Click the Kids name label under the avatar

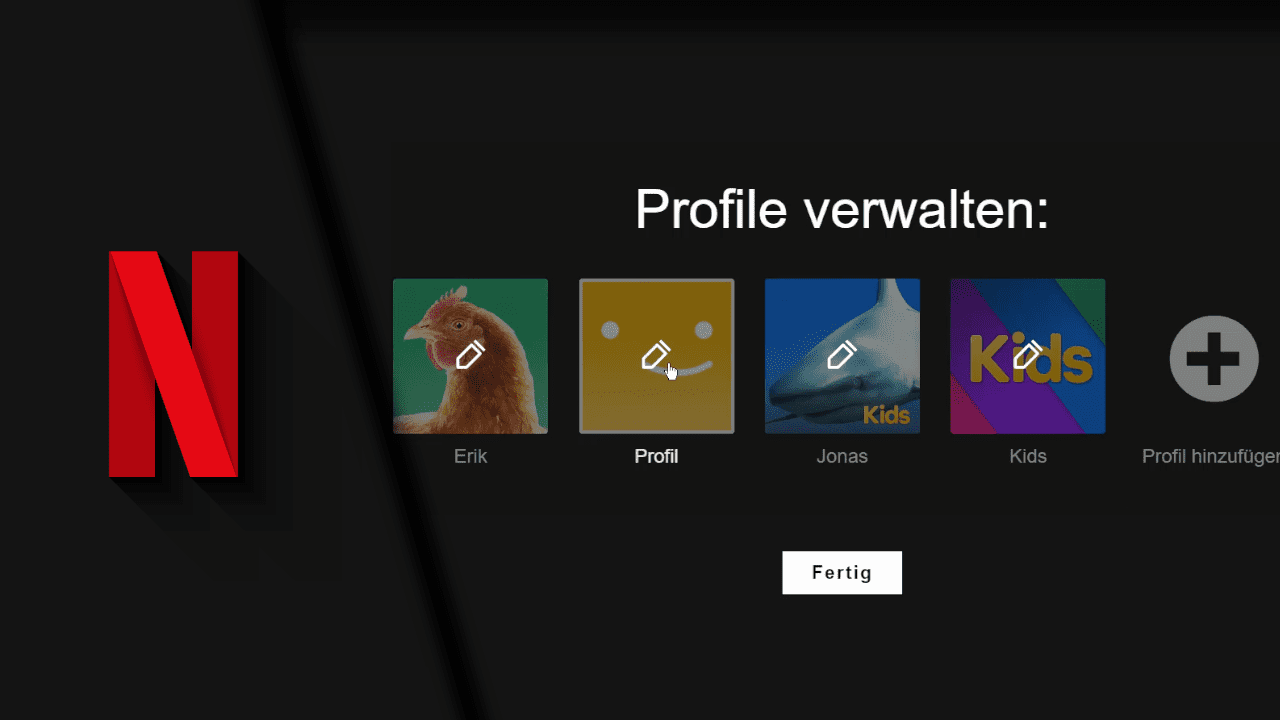point(1028,457)
